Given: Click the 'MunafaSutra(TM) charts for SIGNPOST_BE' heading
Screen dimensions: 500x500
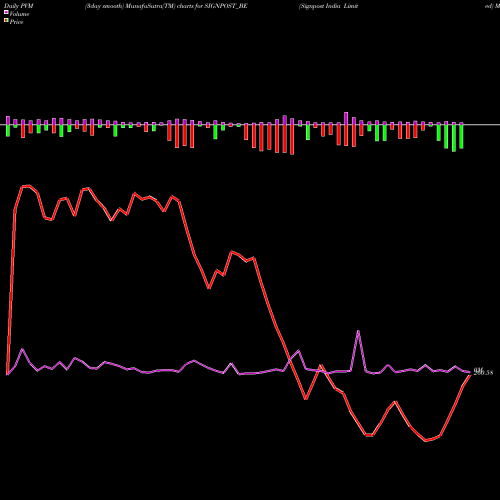Looking at the screenshot, I should tap(186, 6).
